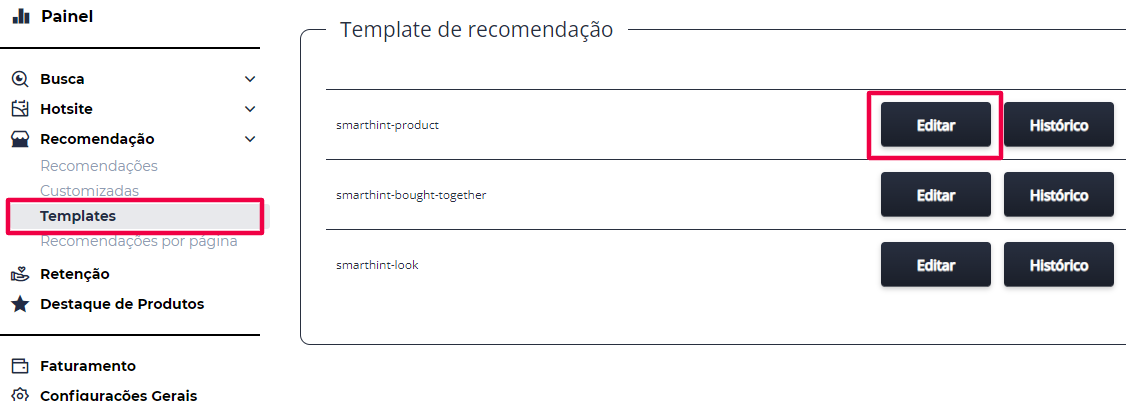Screen dimensions: 1126x401
Task: Click the Faturamento wallet icon
Action: pos(21,366)
